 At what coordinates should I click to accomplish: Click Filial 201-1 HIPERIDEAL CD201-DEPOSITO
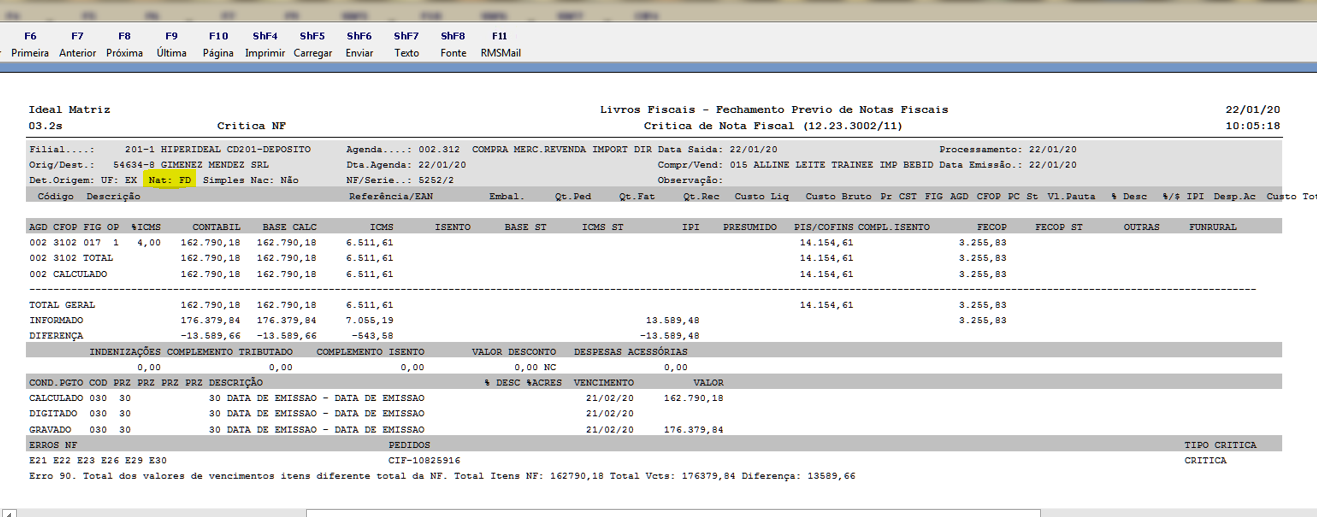pos(170,148)
